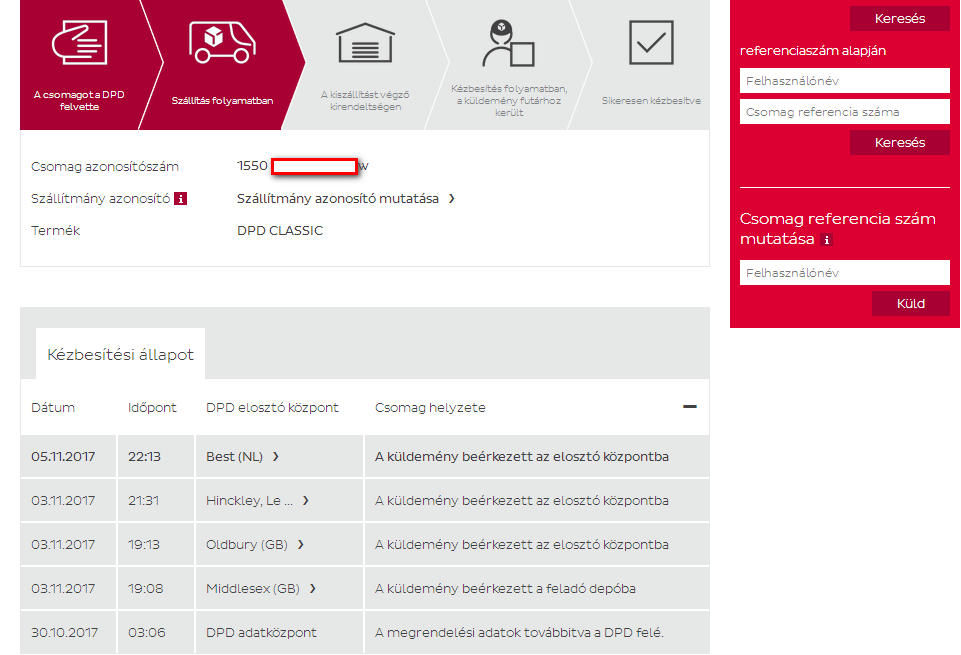Click status text in the Best (NL) row
This screenshot has width=961, height=655.
coord(522,456)
